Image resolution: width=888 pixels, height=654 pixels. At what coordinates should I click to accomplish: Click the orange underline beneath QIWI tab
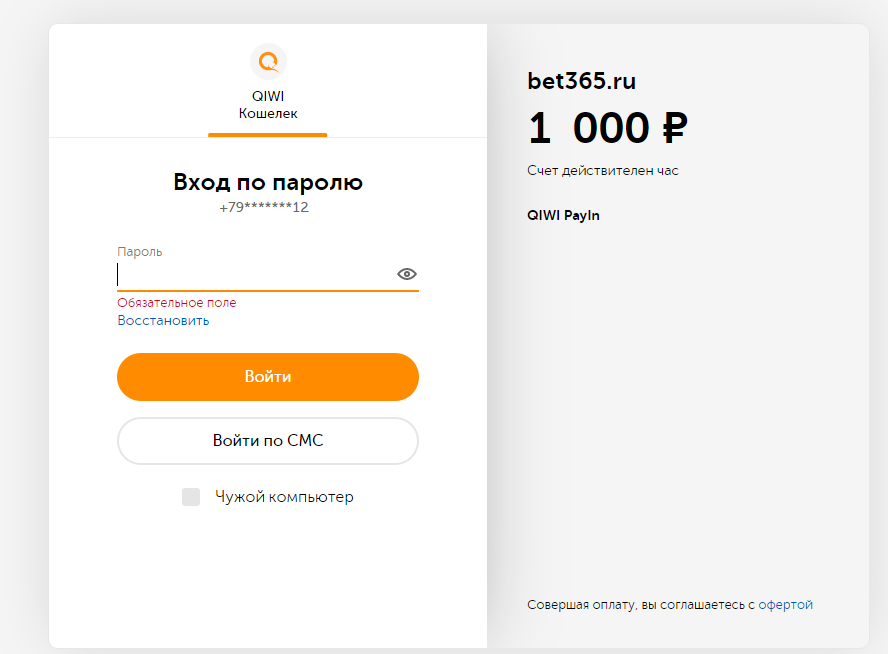point(268,135)
